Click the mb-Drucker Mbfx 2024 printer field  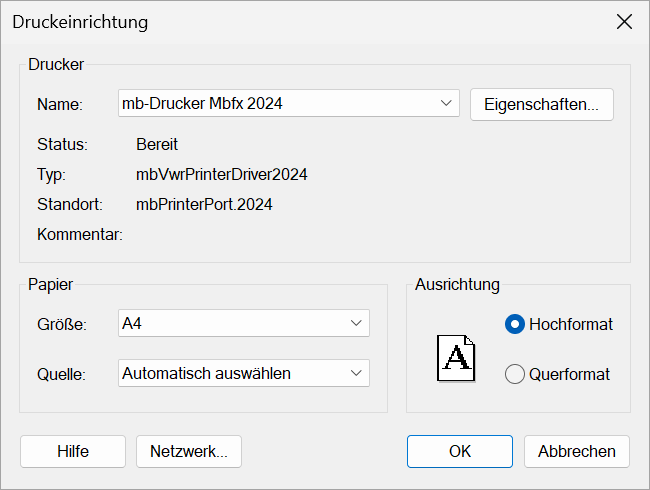(289, 103)
